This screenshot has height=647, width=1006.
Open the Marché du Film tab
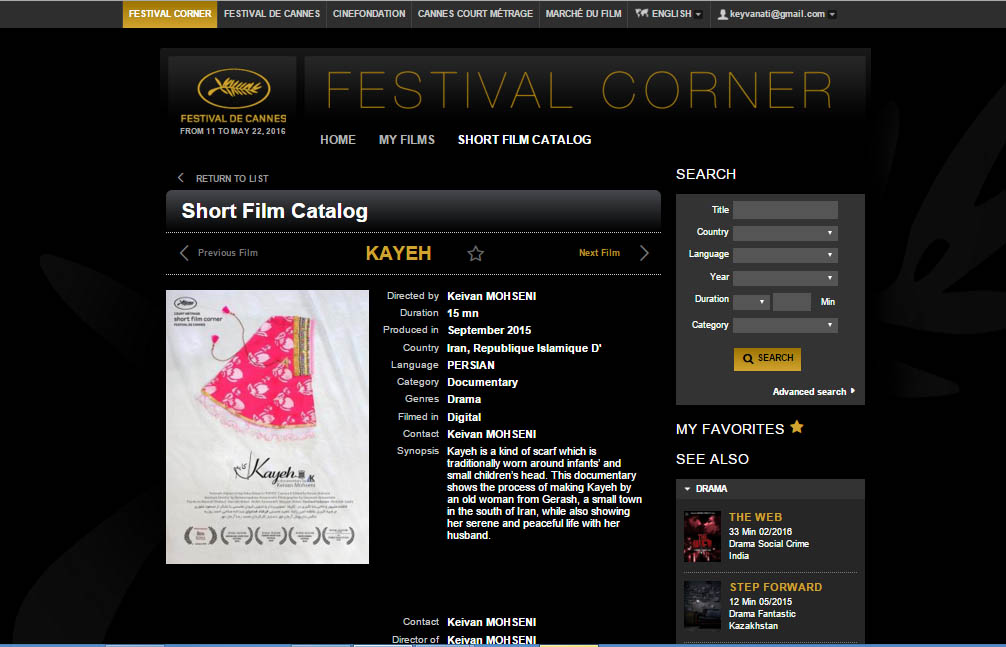pyautogui.click(x=583, y=13)
